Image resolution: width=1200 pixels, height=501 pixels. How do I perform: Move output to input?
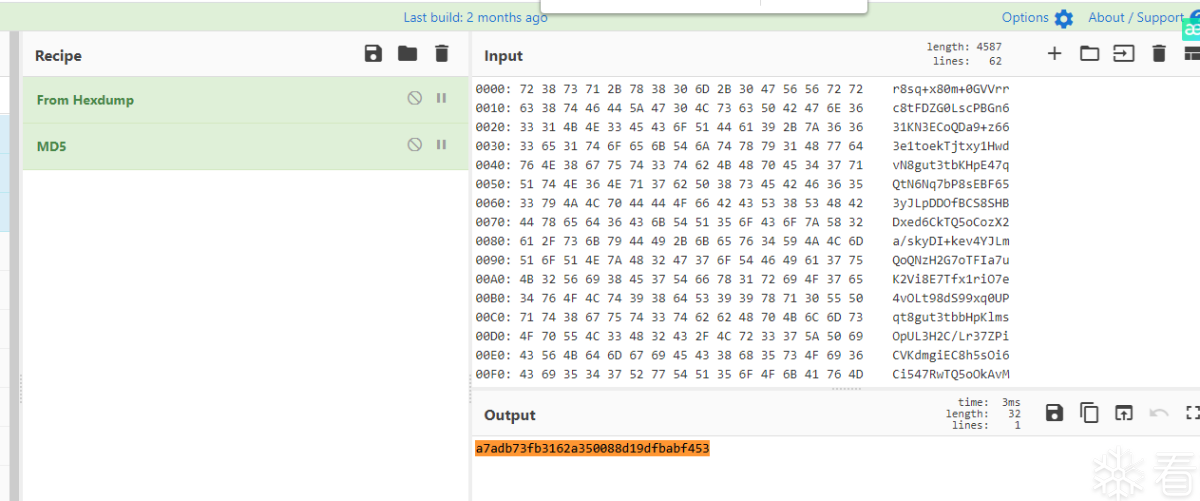click(x=1124, y=413)
